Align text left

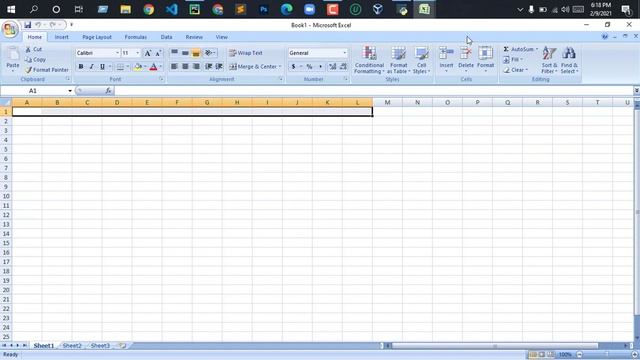174,66
